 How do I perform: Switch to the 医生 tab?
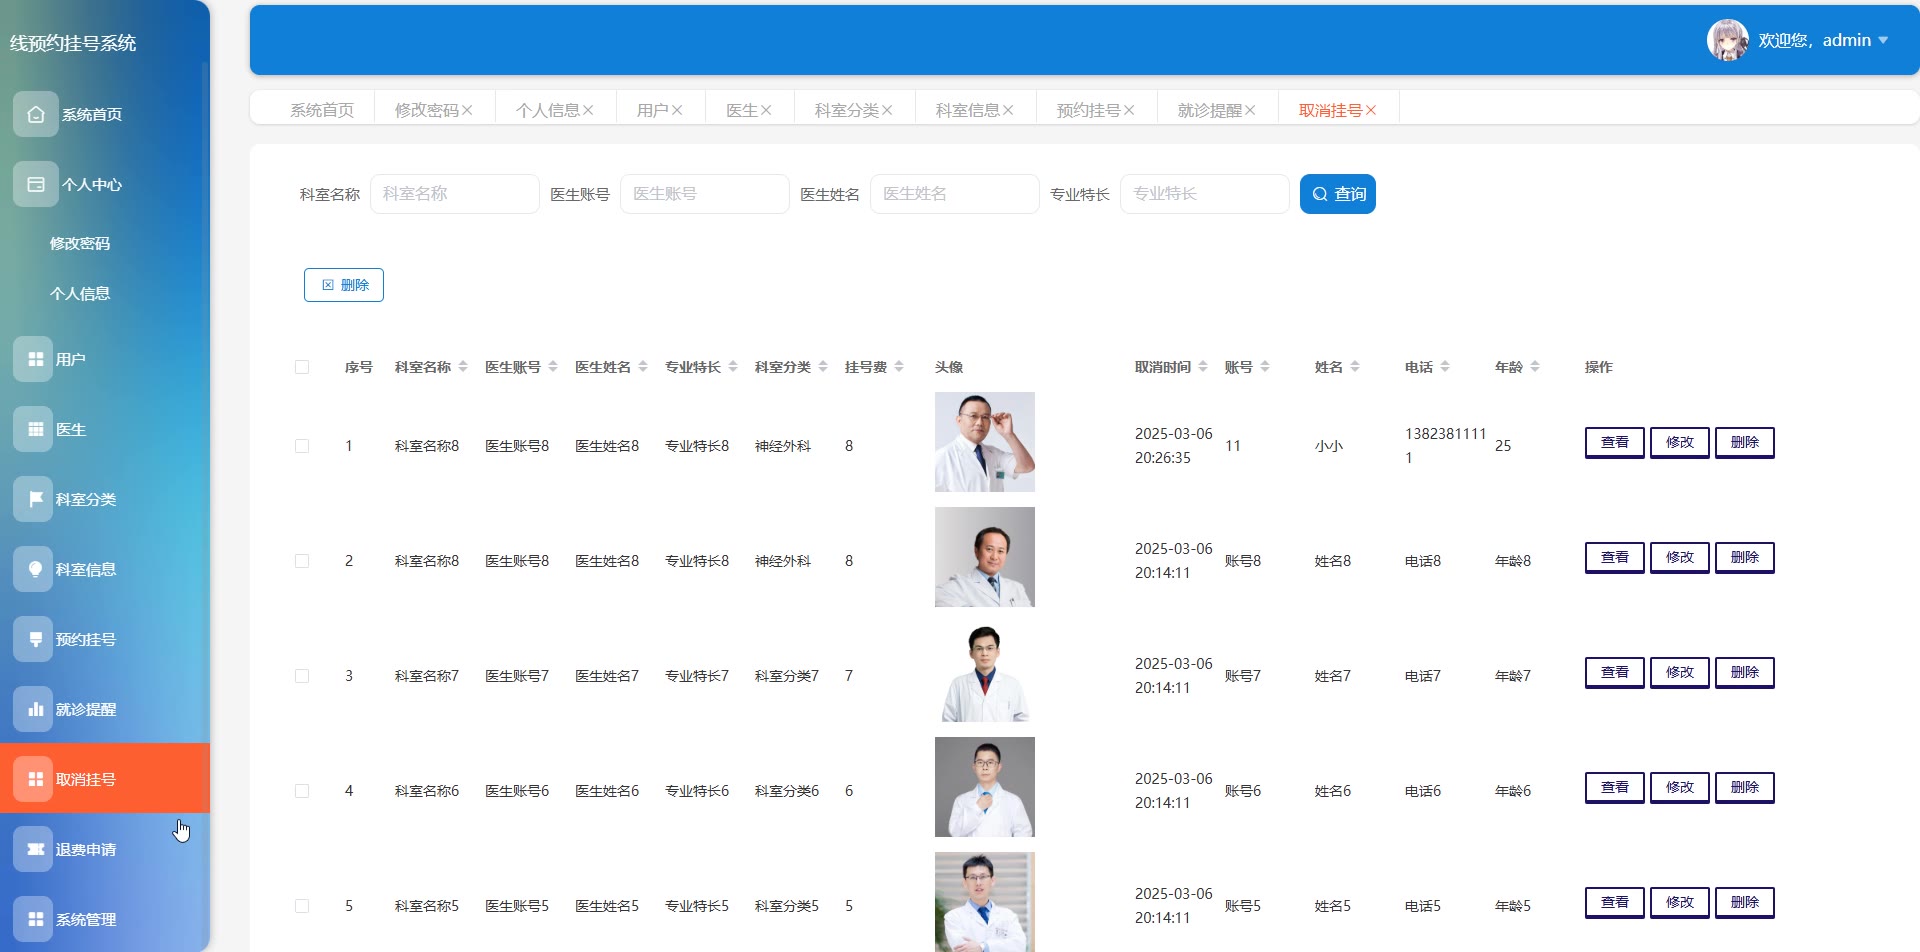click(742, 110)
